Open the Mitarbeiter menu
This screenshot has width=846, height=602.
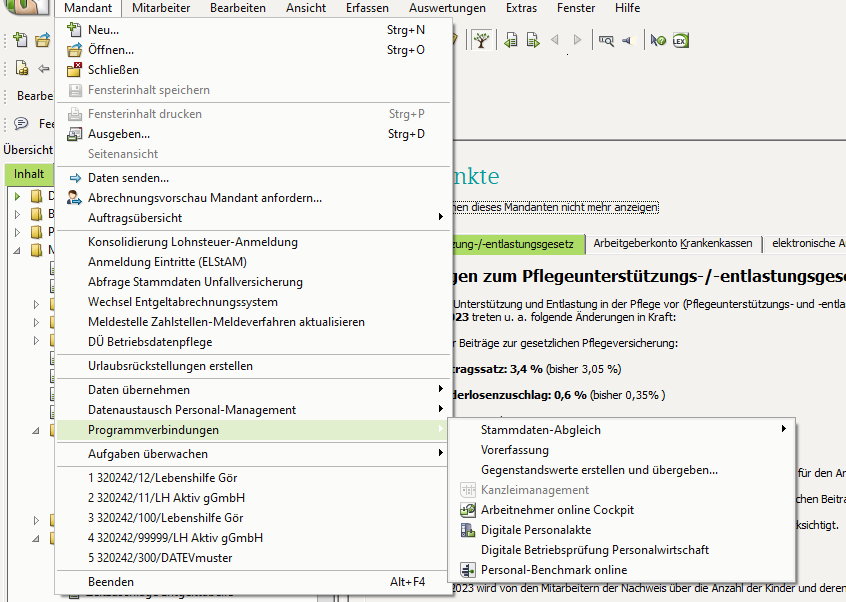click(161, 8)
